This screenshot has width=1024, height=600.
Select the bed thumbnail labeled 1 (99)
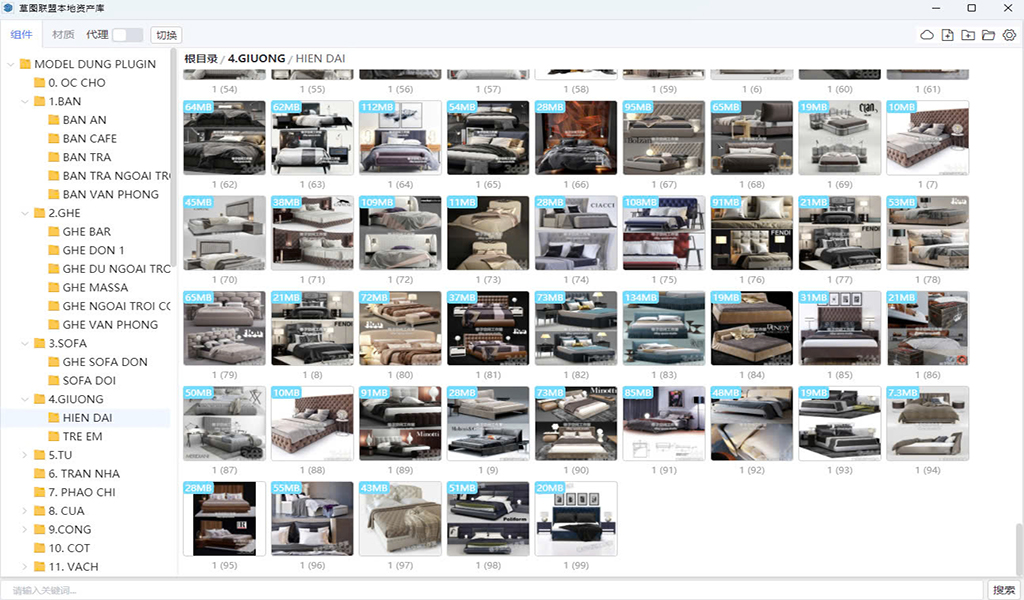[x=576, y=519]
